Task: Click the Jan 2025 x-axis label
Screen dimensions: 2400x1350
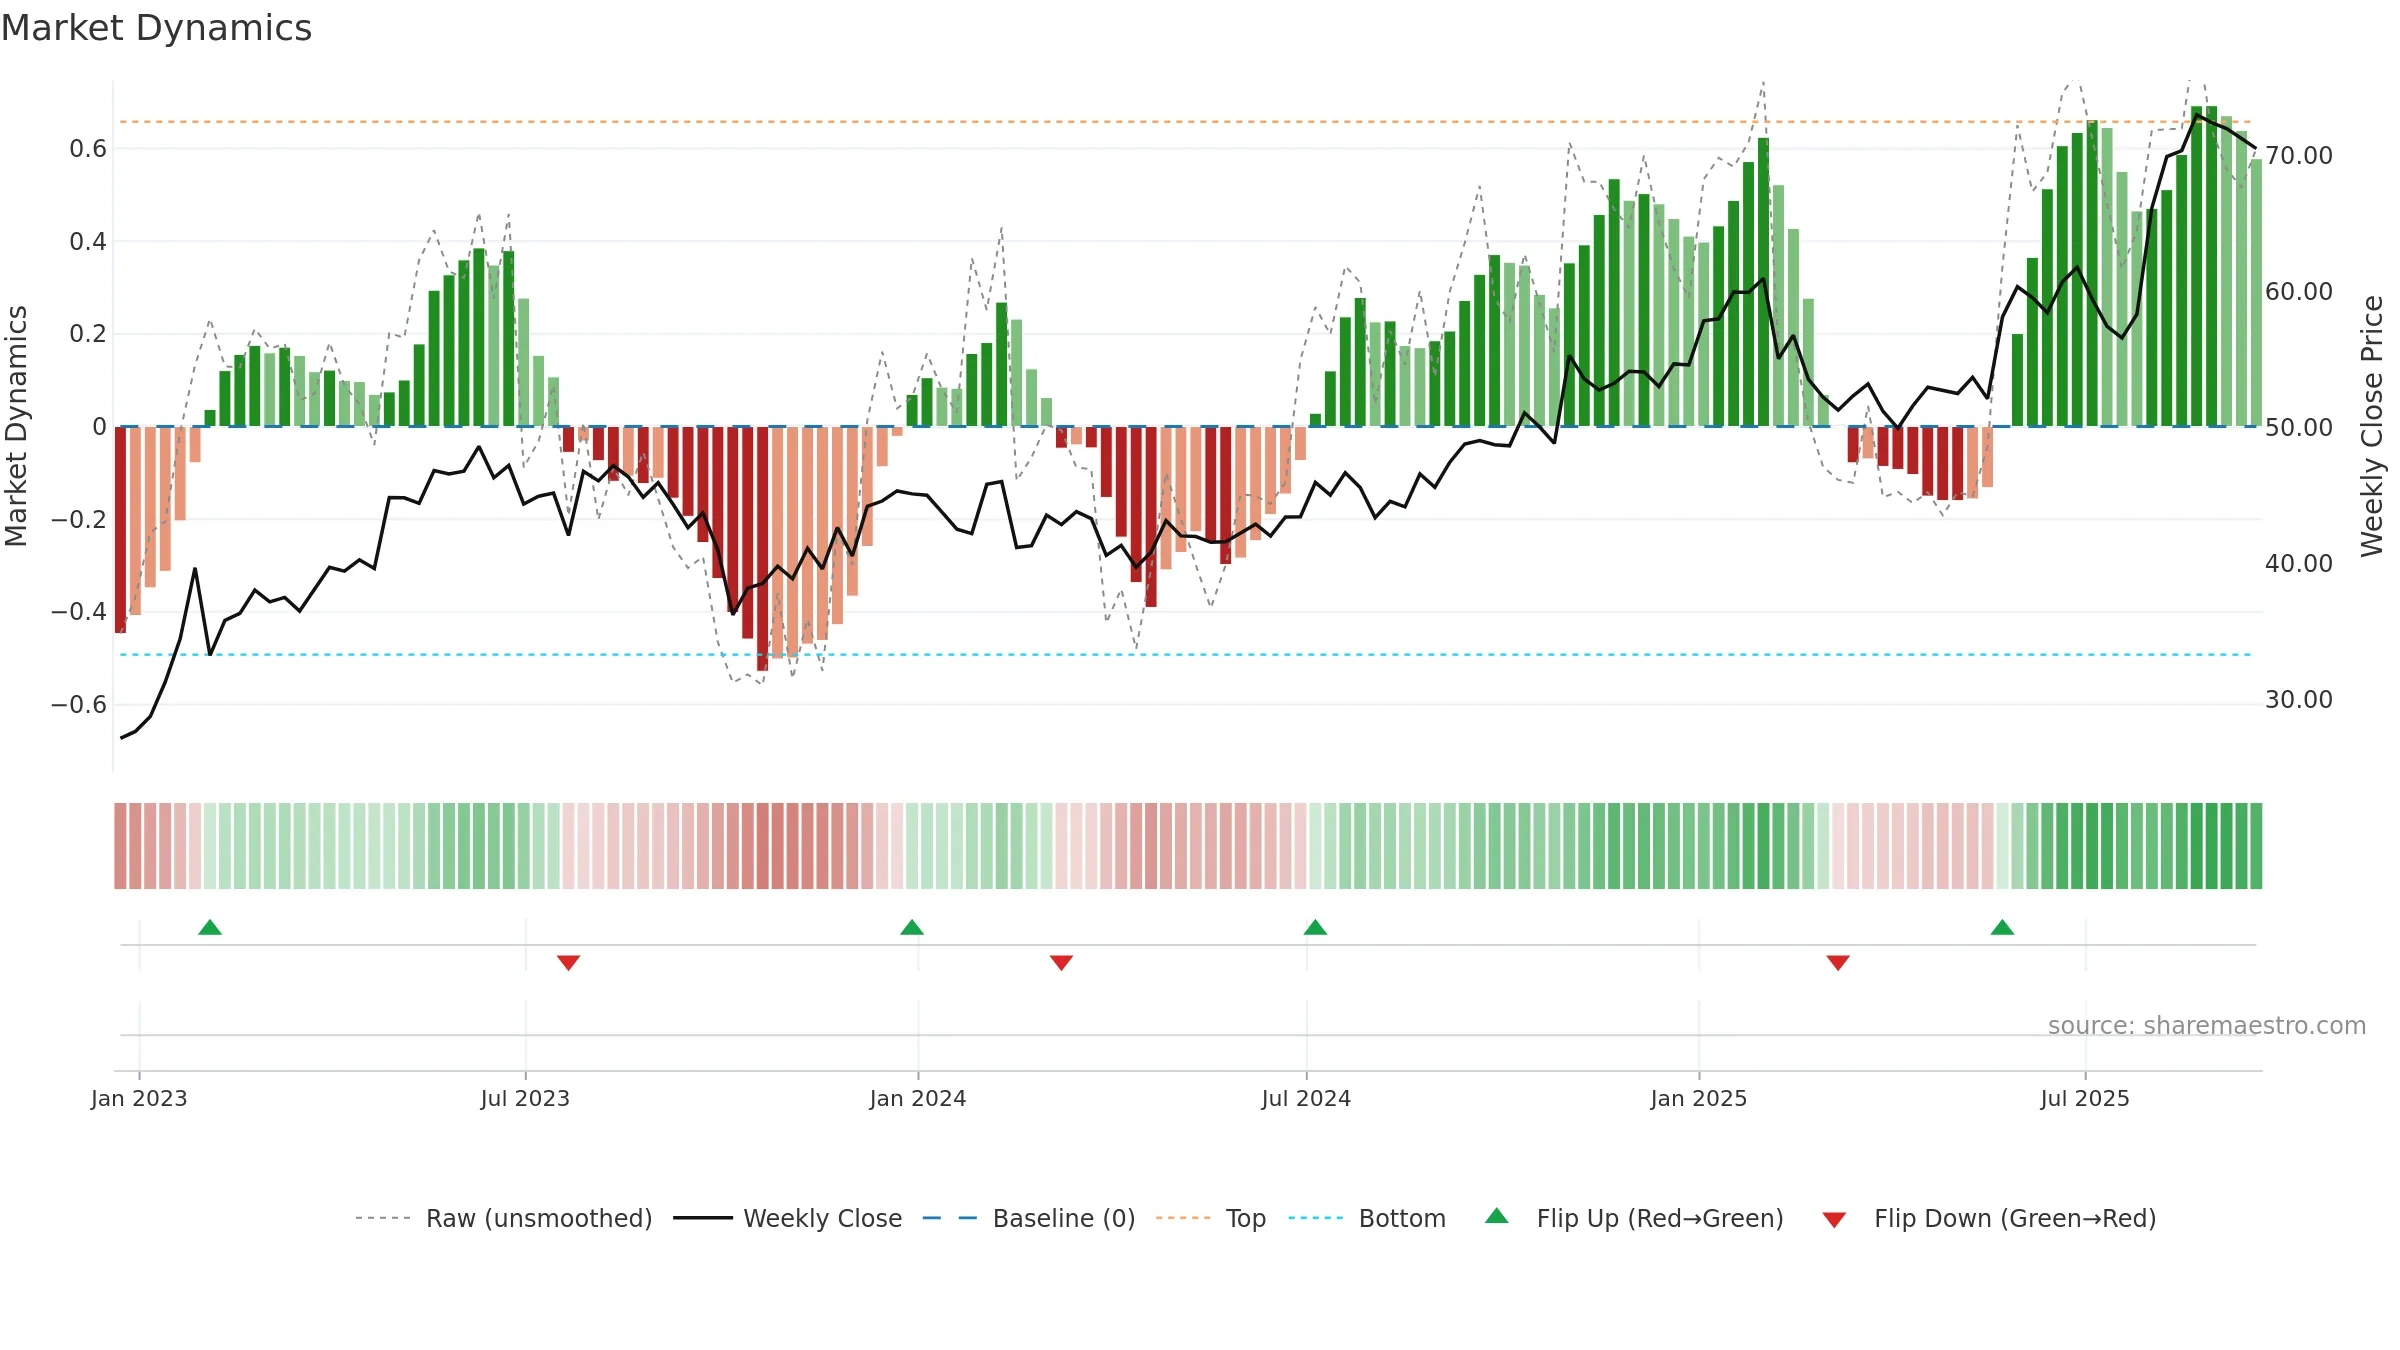Action: coord(1699,1099)
